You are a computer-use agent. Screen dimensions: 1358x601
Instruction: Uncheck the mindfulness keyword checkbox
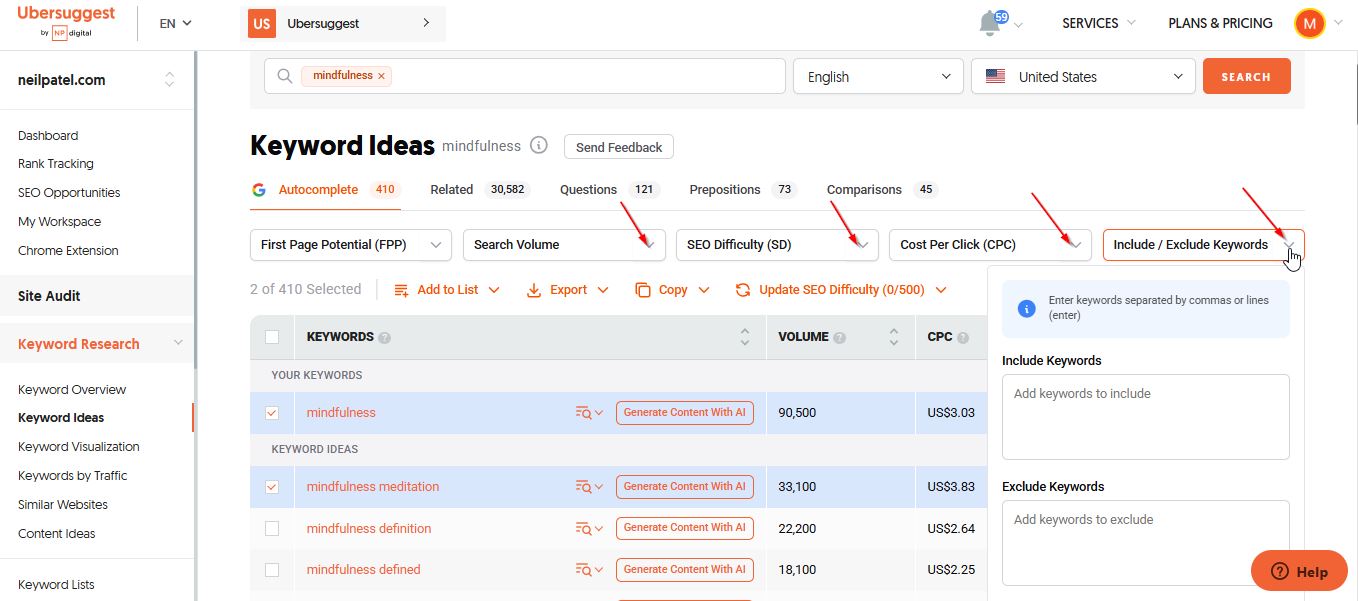pyautogui.click(x=272, y=413)
